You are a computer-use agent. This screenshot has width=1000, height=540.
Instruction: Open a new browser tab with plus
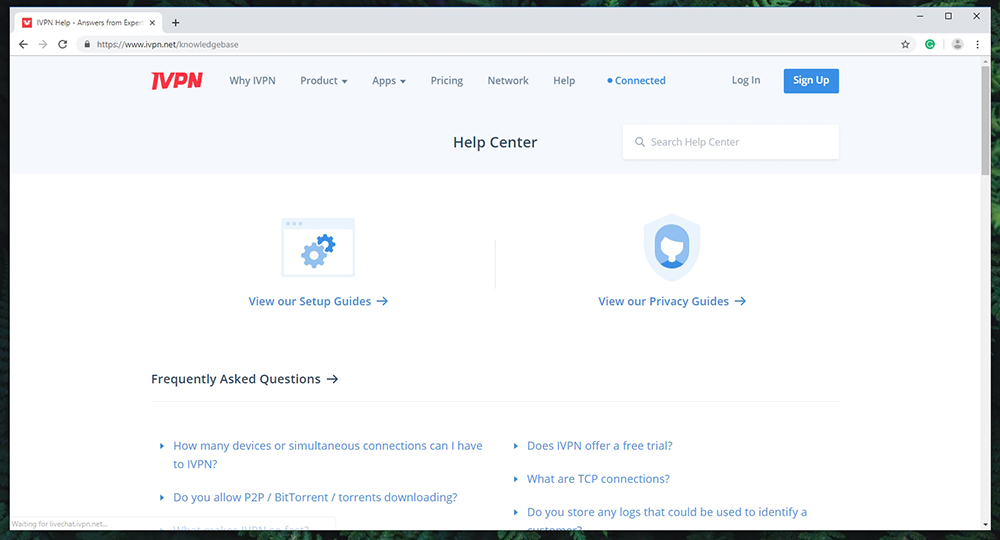click(175, 22)
